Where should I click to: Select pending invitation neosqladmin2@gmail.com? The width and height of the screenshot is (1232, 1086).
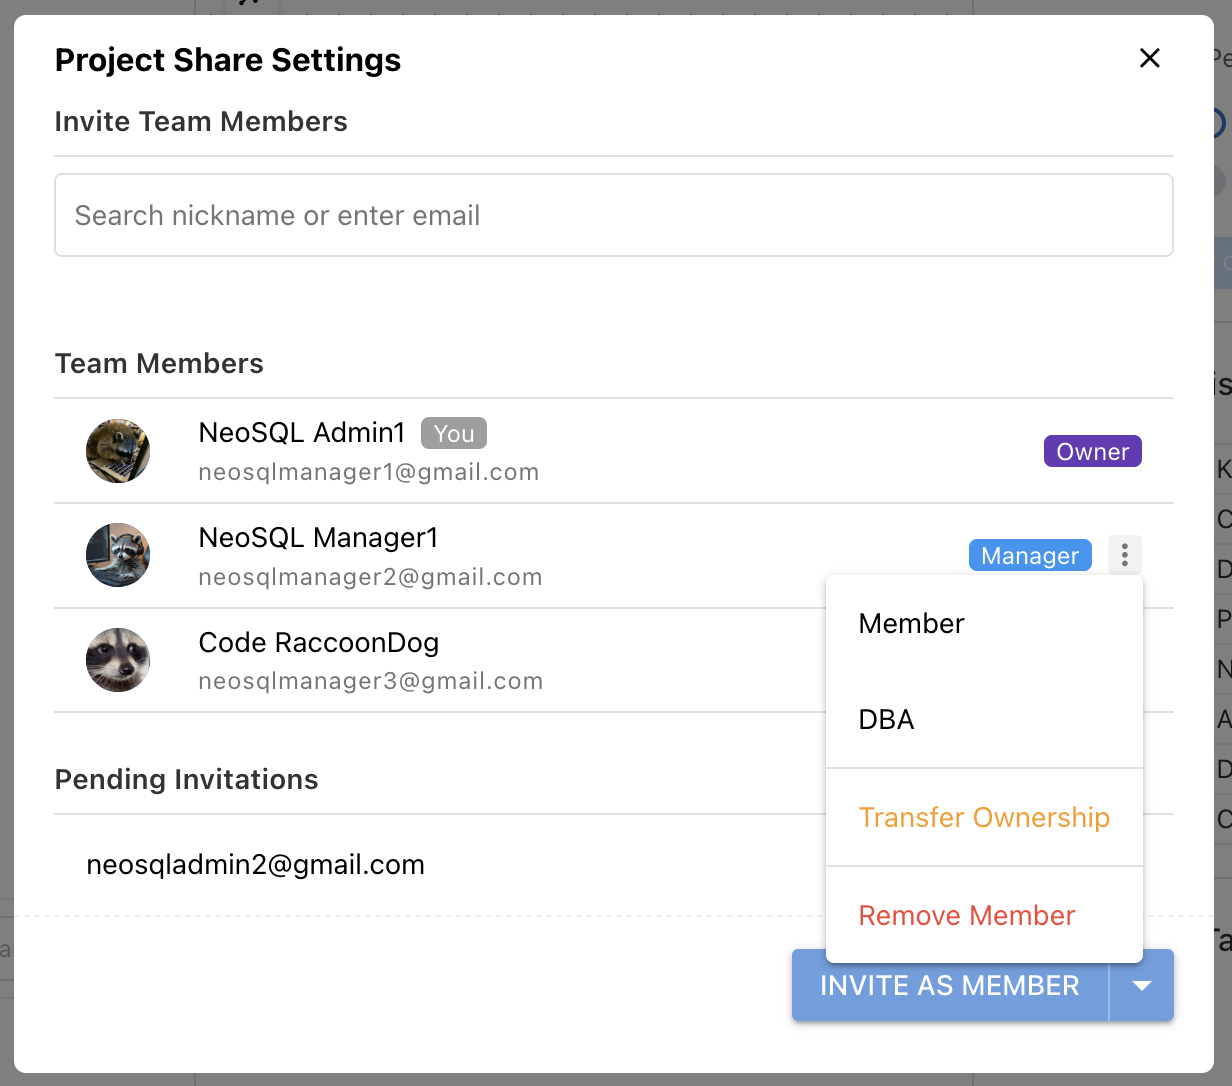pos(256,865)
